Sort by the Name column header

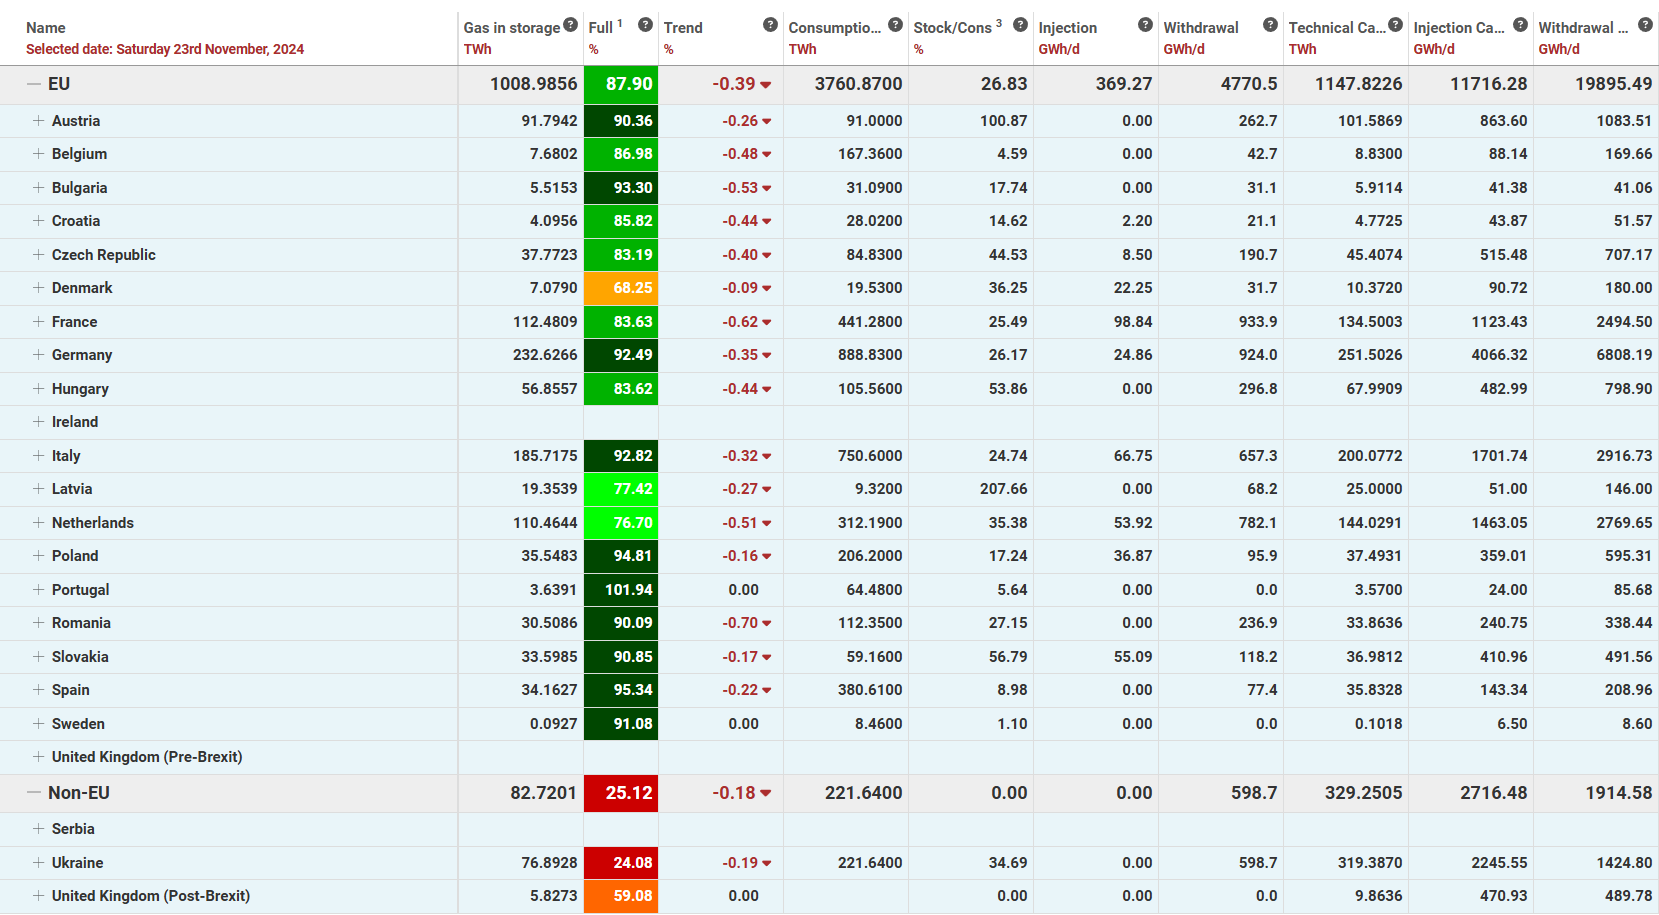click(46, 28)
